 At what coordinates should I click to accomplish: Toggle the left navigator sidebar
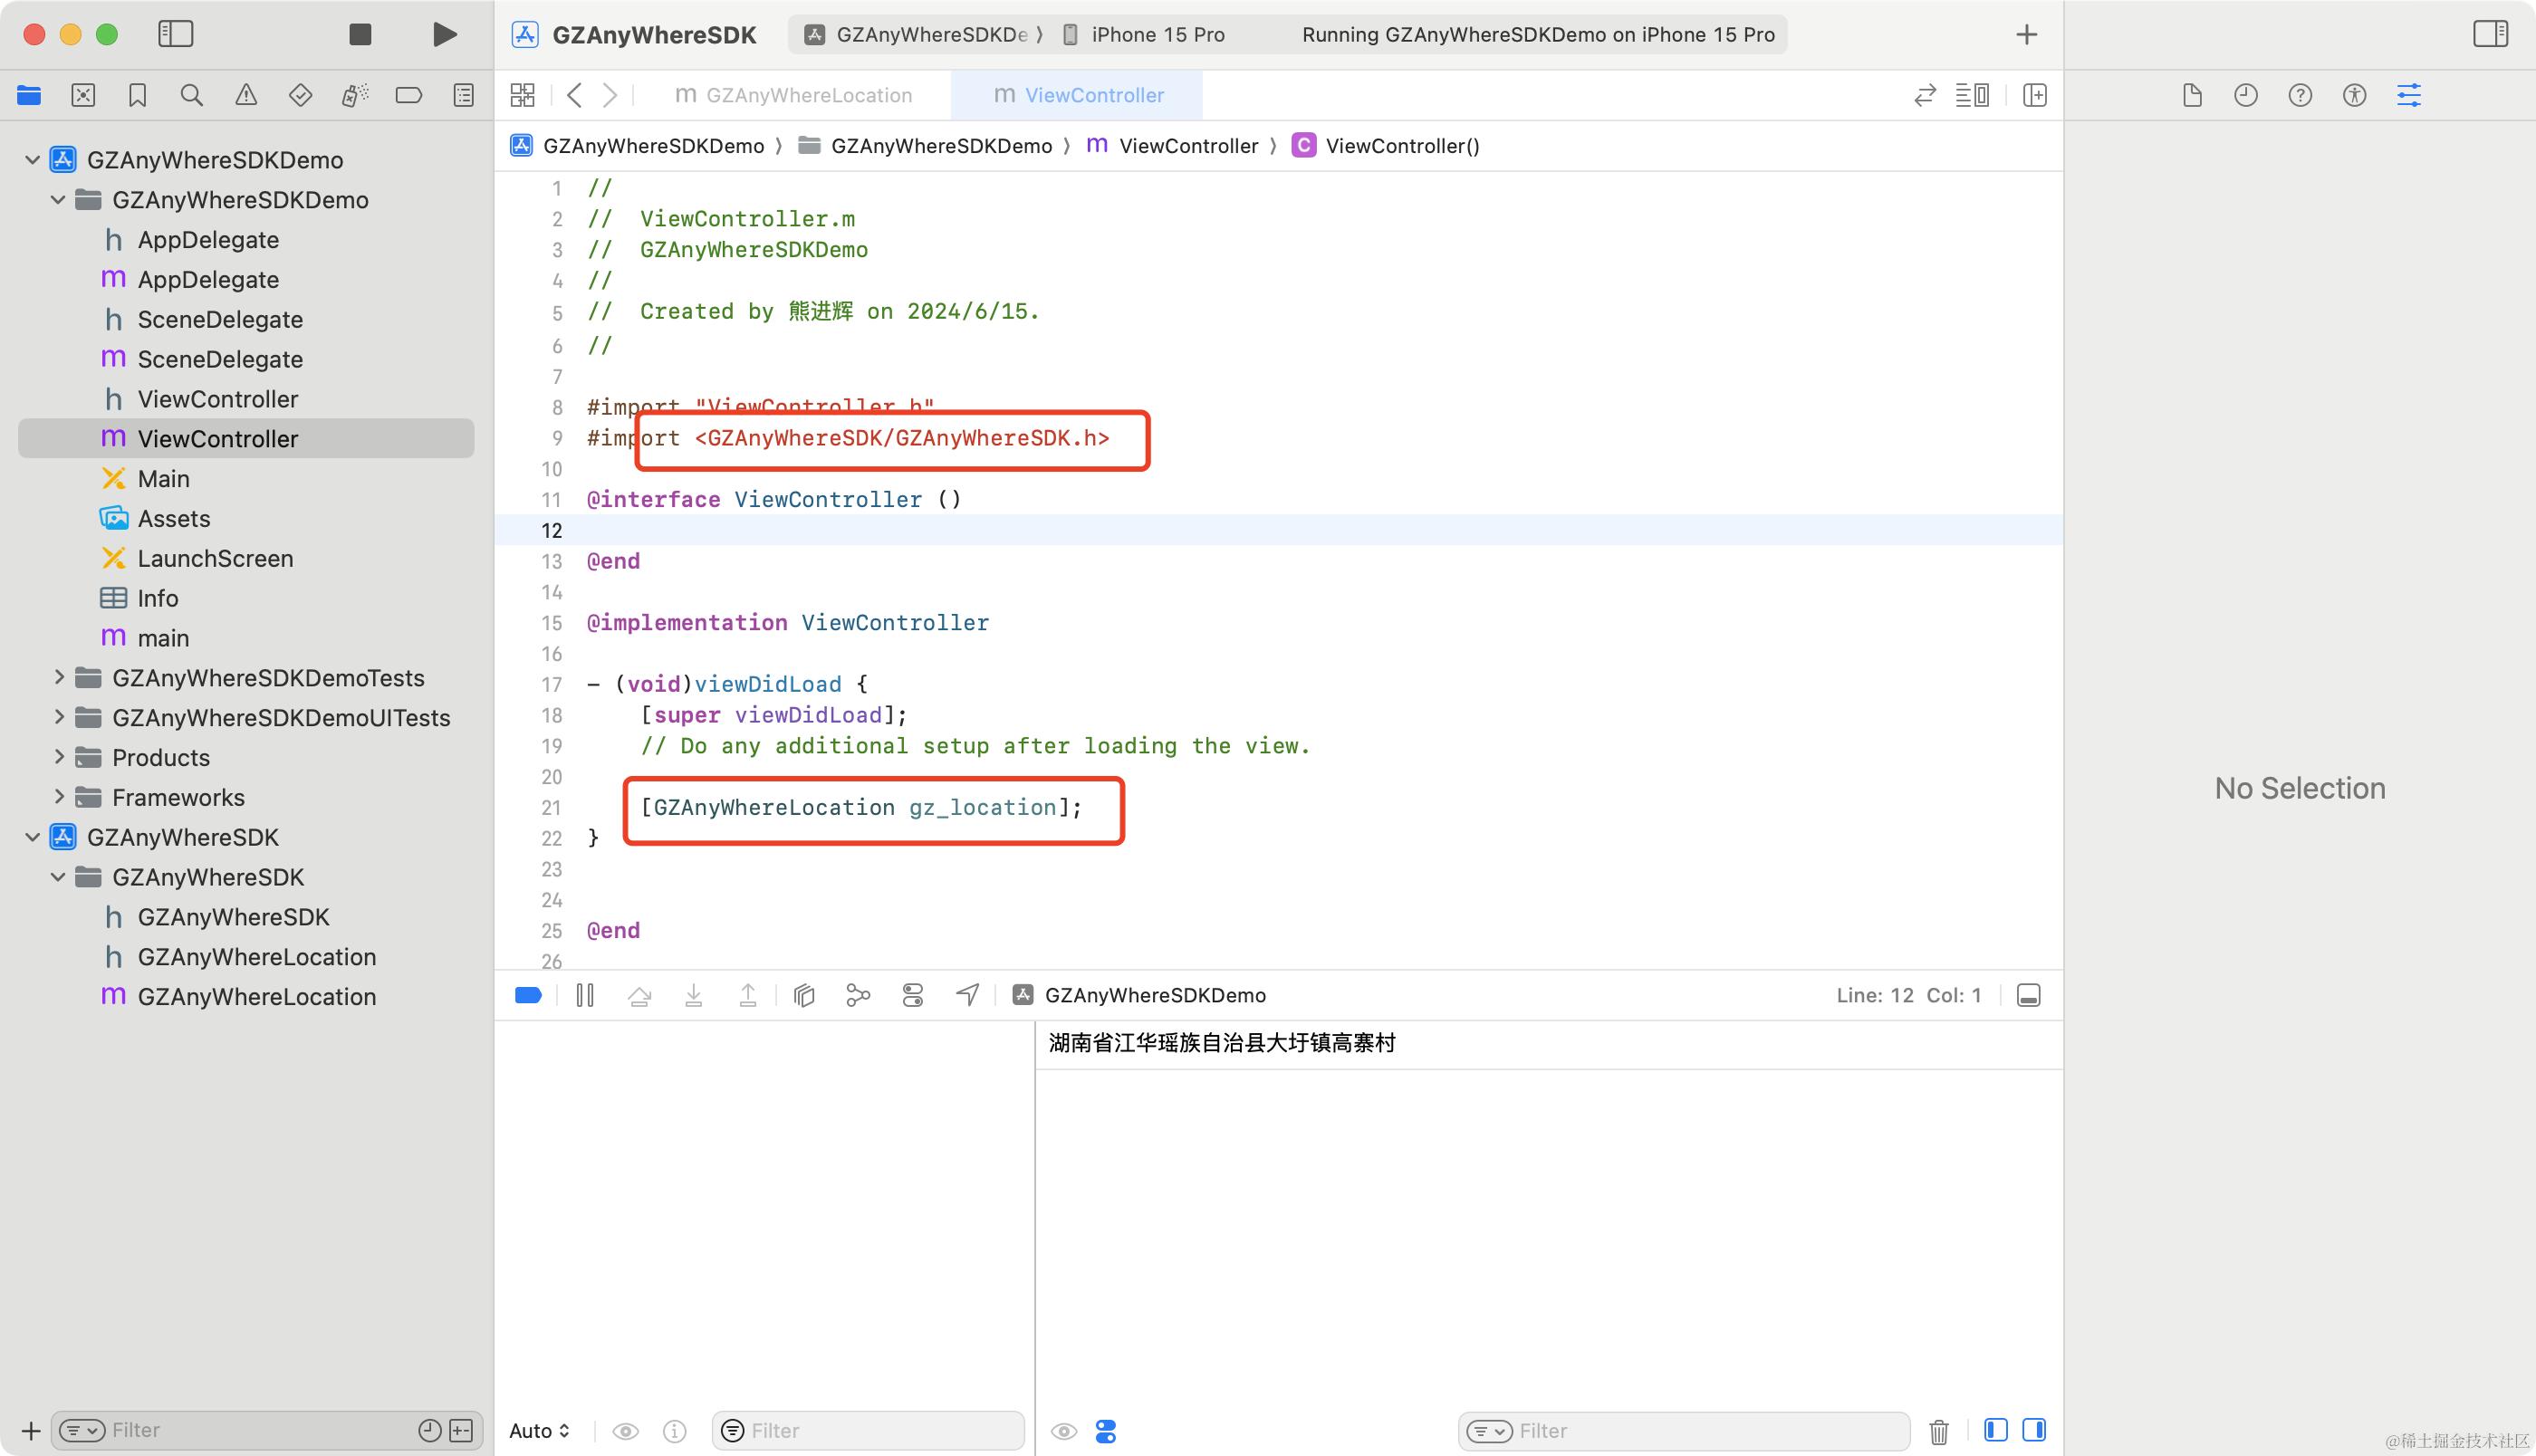pos(176,34)
